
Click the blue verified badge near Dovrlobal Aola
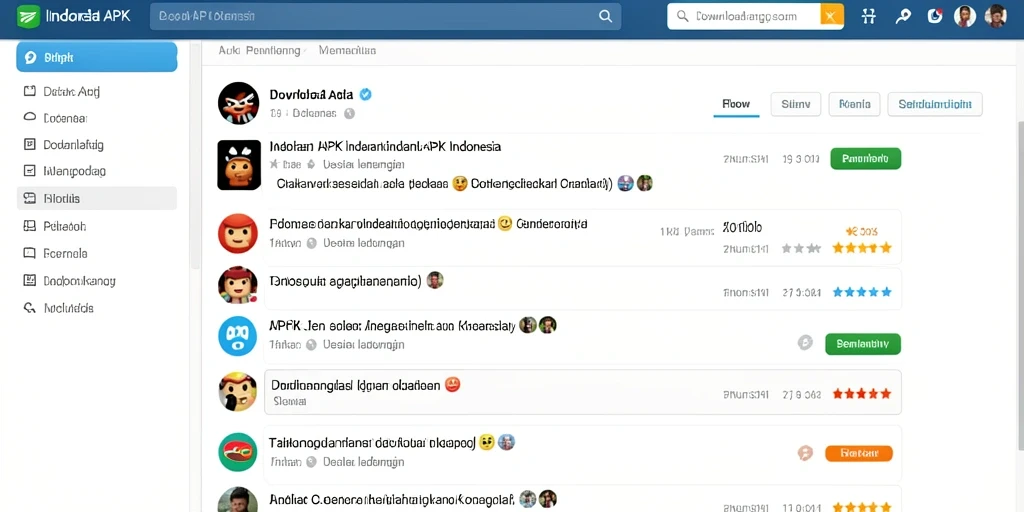pyautogui.click(x=366, y=94)
